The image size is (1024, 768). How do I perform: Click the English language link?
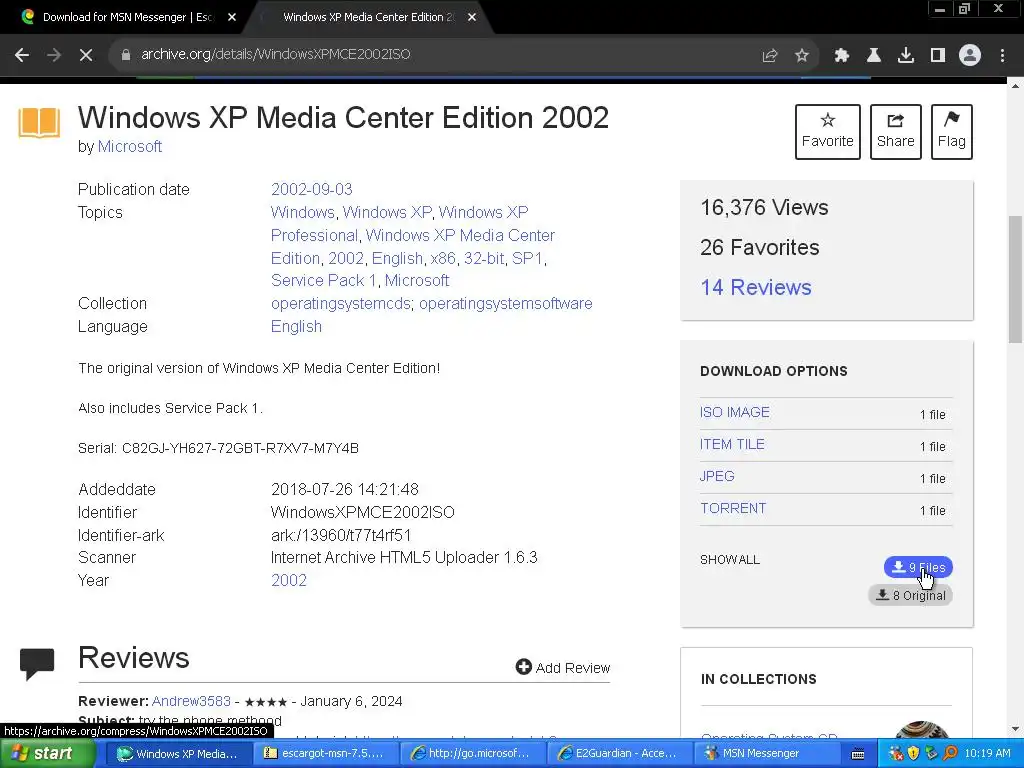tap(296, 327)
